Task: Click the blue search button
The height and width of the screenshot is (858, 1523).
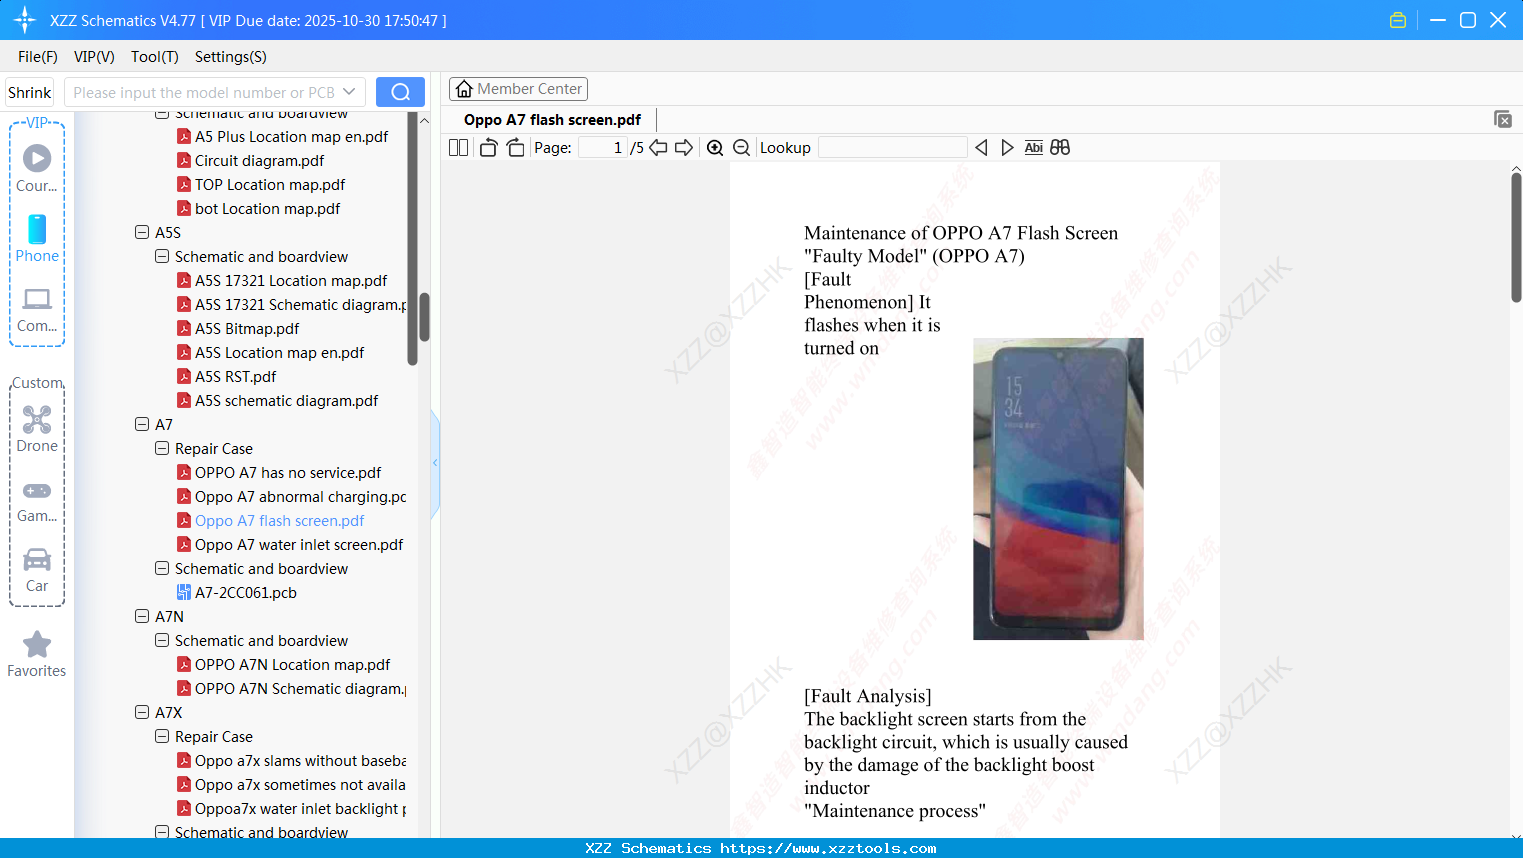Action: pyautogui.click(x=400, y=92)
